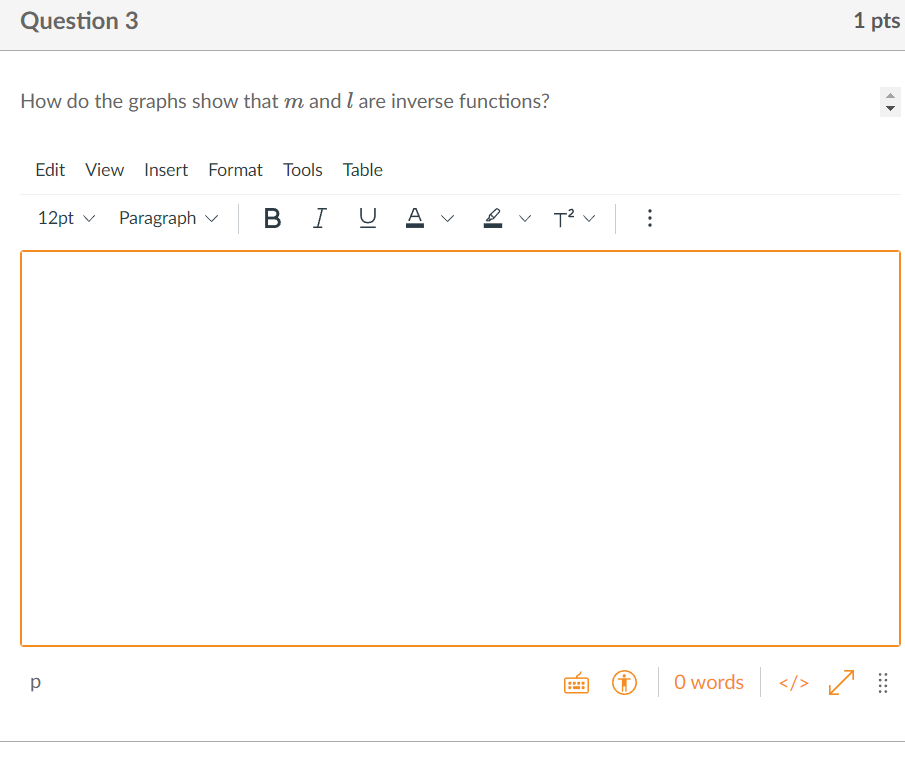The height and width of the screenshot is (776, 905).
Task: Open the 12pt font size dropdown
Action: 65,218
